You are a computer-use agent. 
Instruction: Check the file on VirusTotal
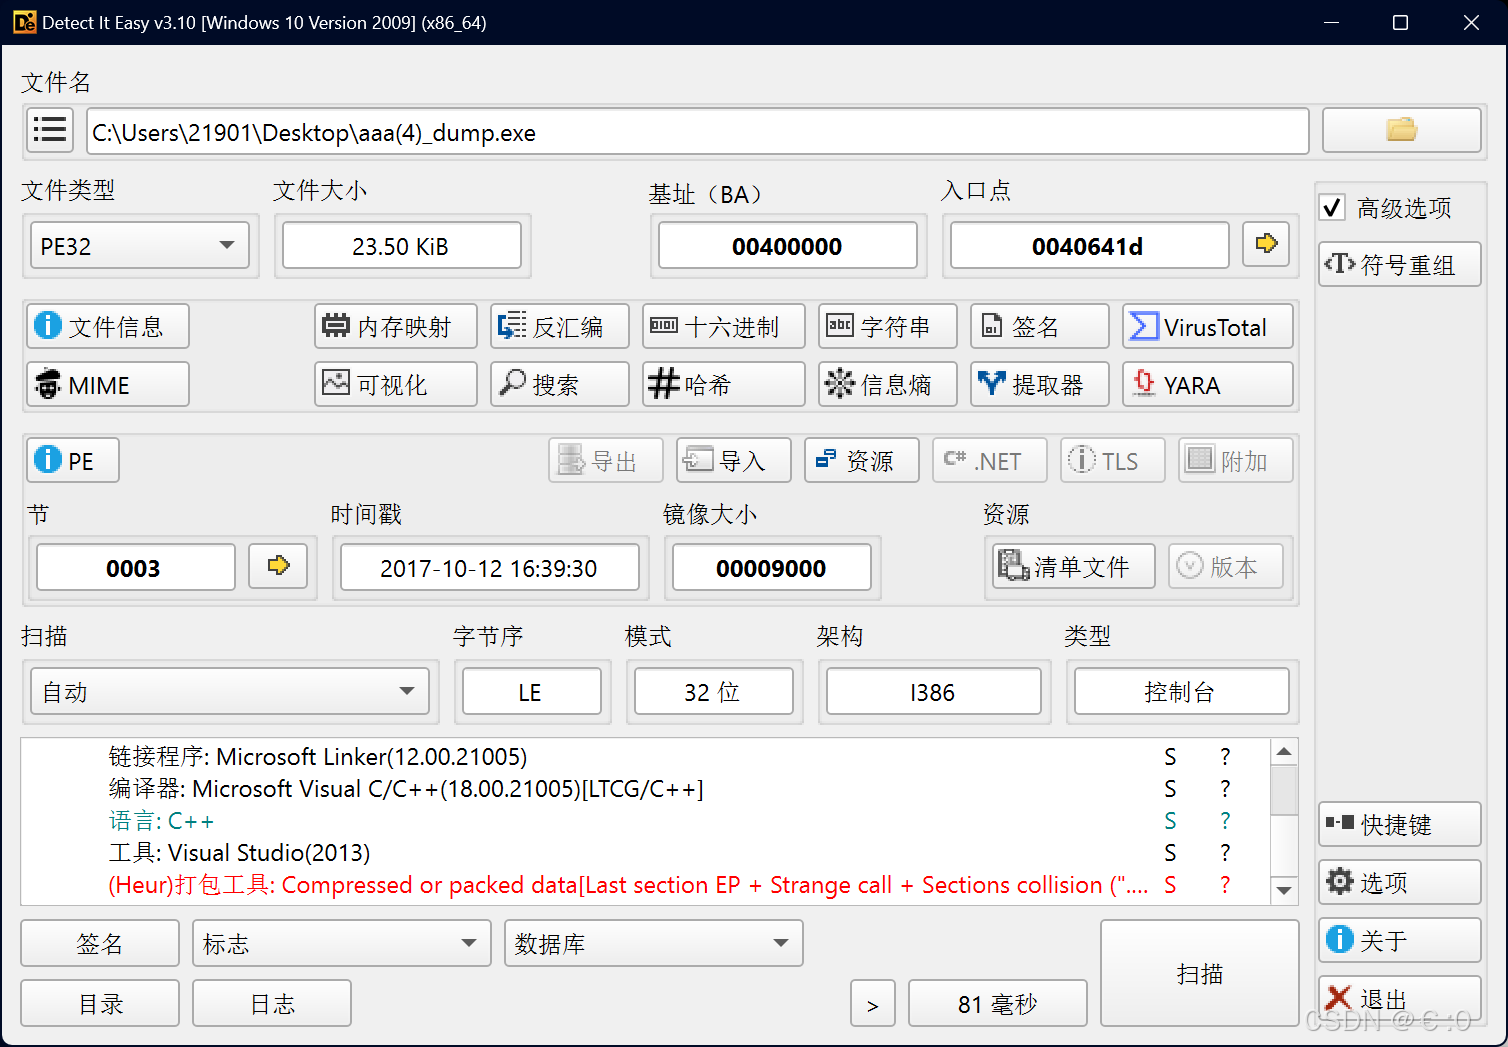[x=1207, y=326]
